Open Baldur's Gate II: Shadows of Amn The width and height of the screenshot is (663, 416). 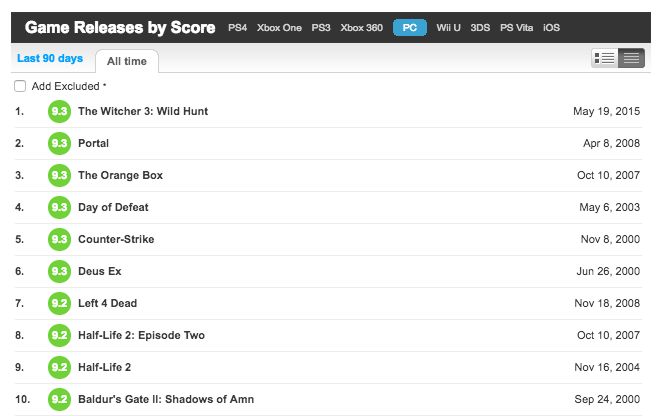pyautogui.click(x=166, y=399)
